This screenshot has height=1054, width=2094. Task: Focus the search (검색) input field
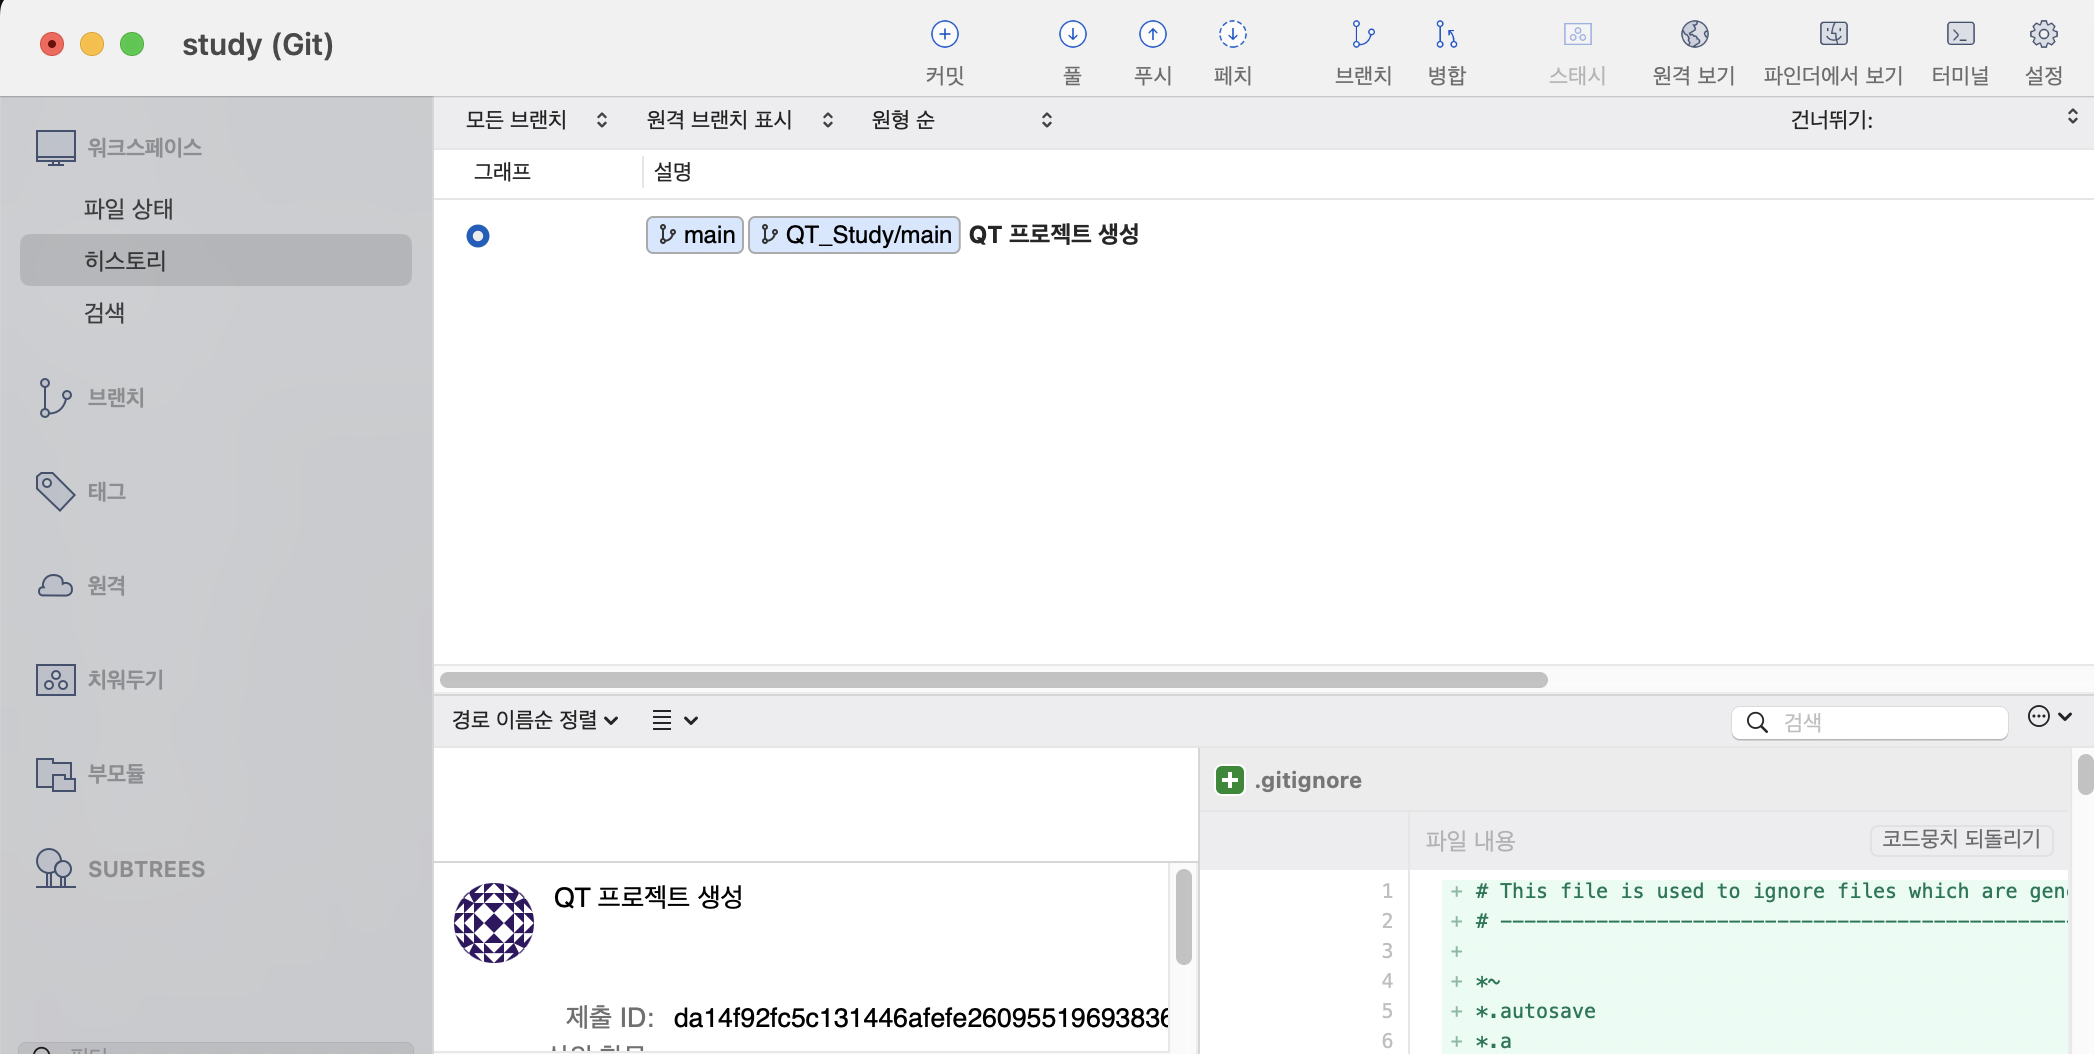coord(1870,722)
